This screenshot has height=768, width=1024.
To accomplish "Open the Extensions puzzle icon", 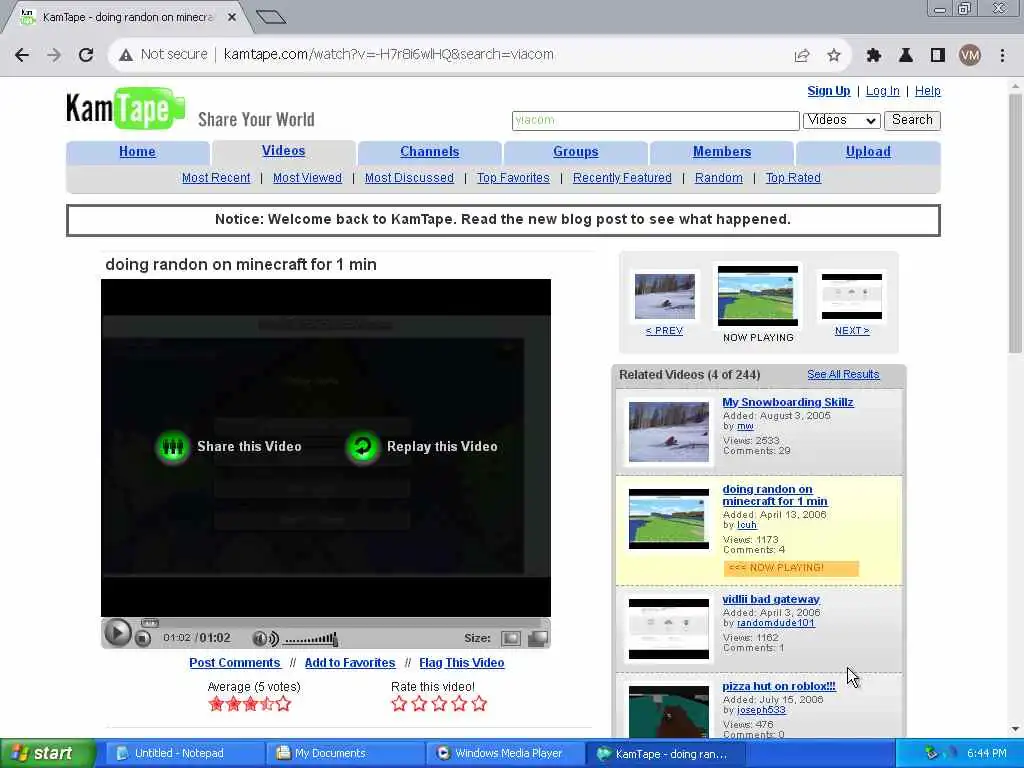I will (873, 56).
